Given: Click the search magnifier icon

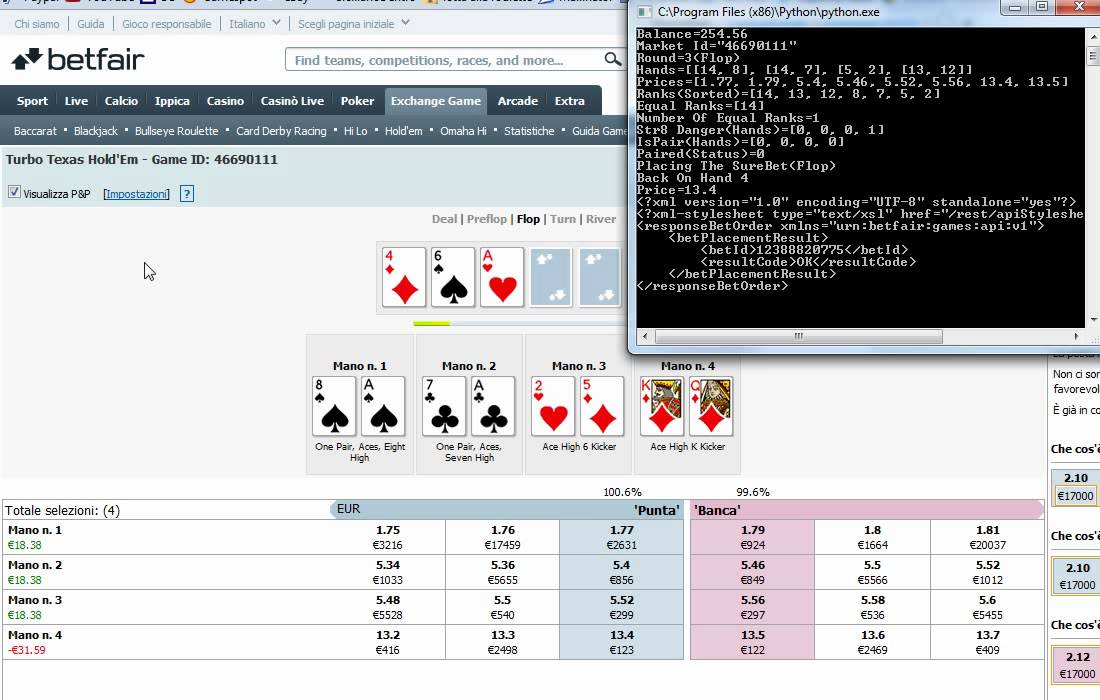Looking at the screenshot, I should coord(612,60).
